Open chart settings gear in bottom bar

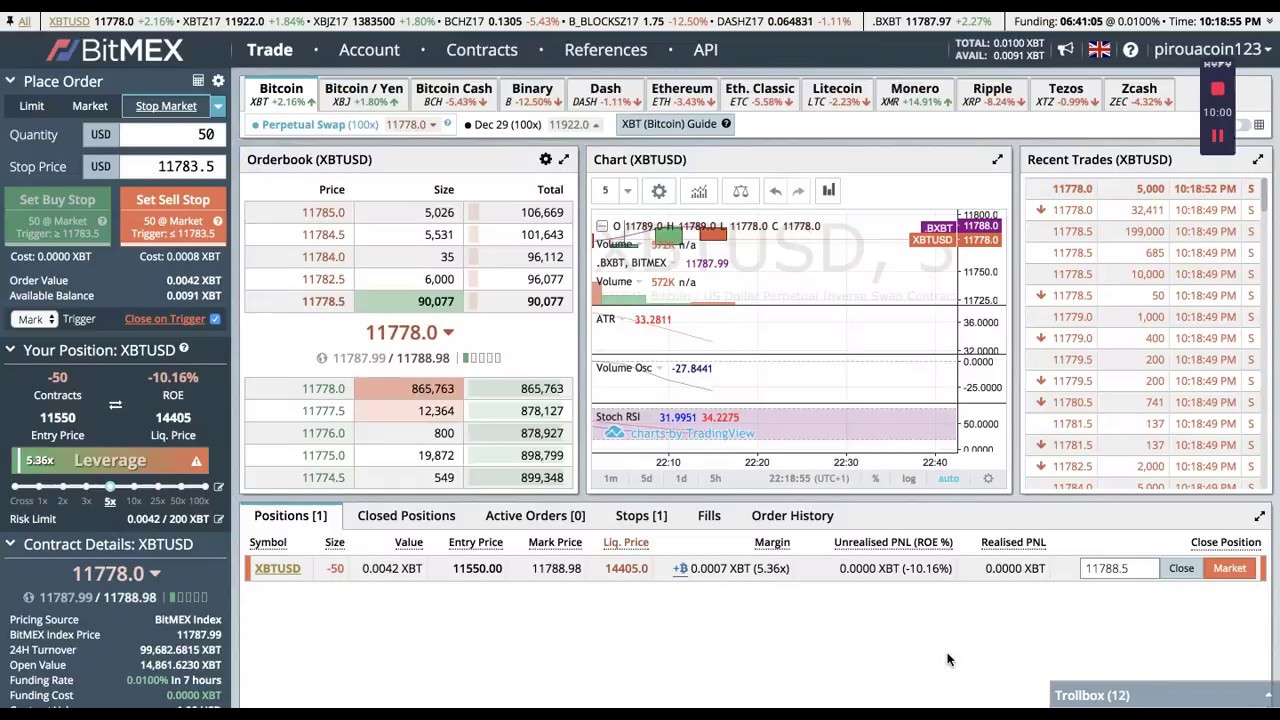click(988, 479)
